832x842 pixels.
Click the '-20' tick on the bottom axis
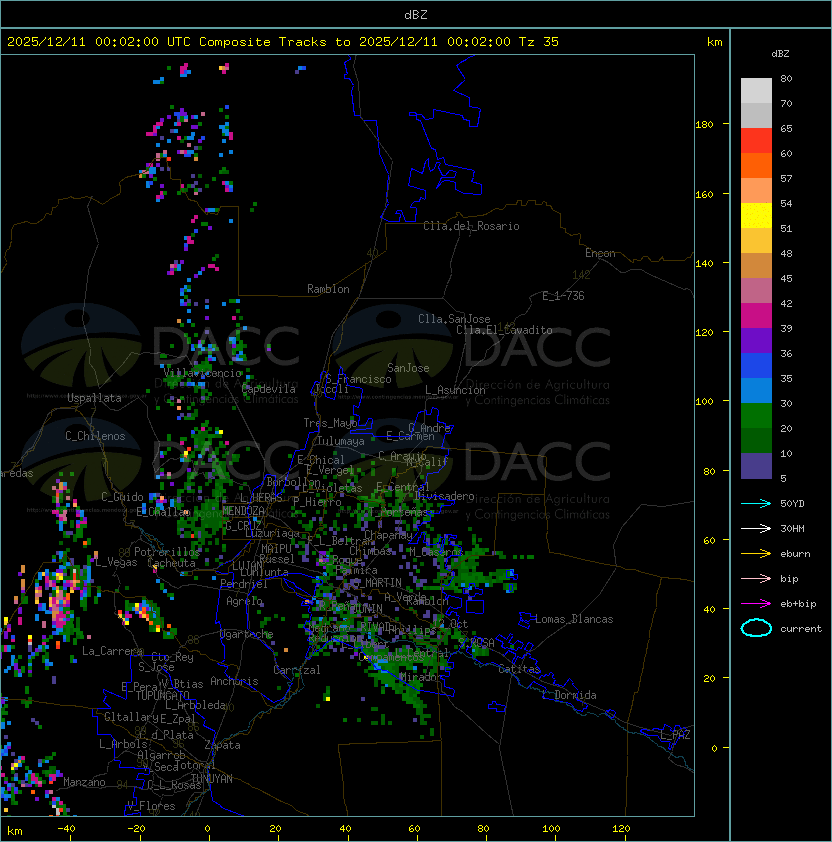click(136, 829)
